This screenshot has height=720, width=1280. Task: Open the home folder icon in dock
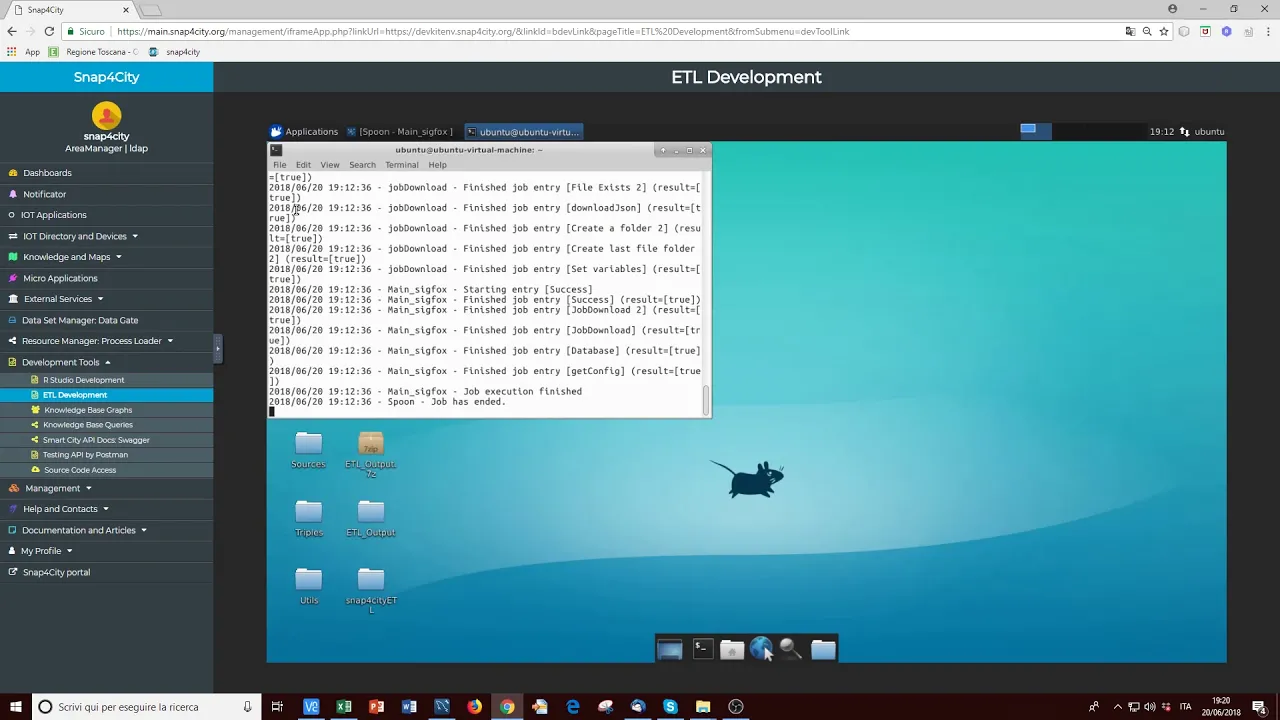[823, 650]
